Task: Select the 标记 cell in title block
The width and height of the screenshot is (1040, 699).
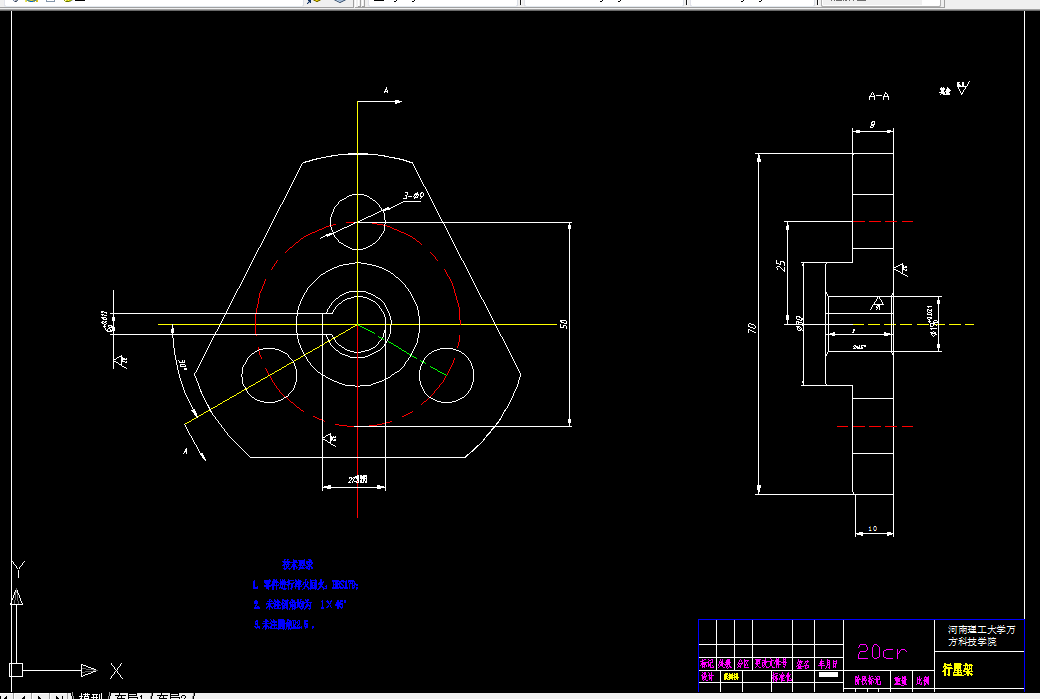Action: click(x=707, y=663)
